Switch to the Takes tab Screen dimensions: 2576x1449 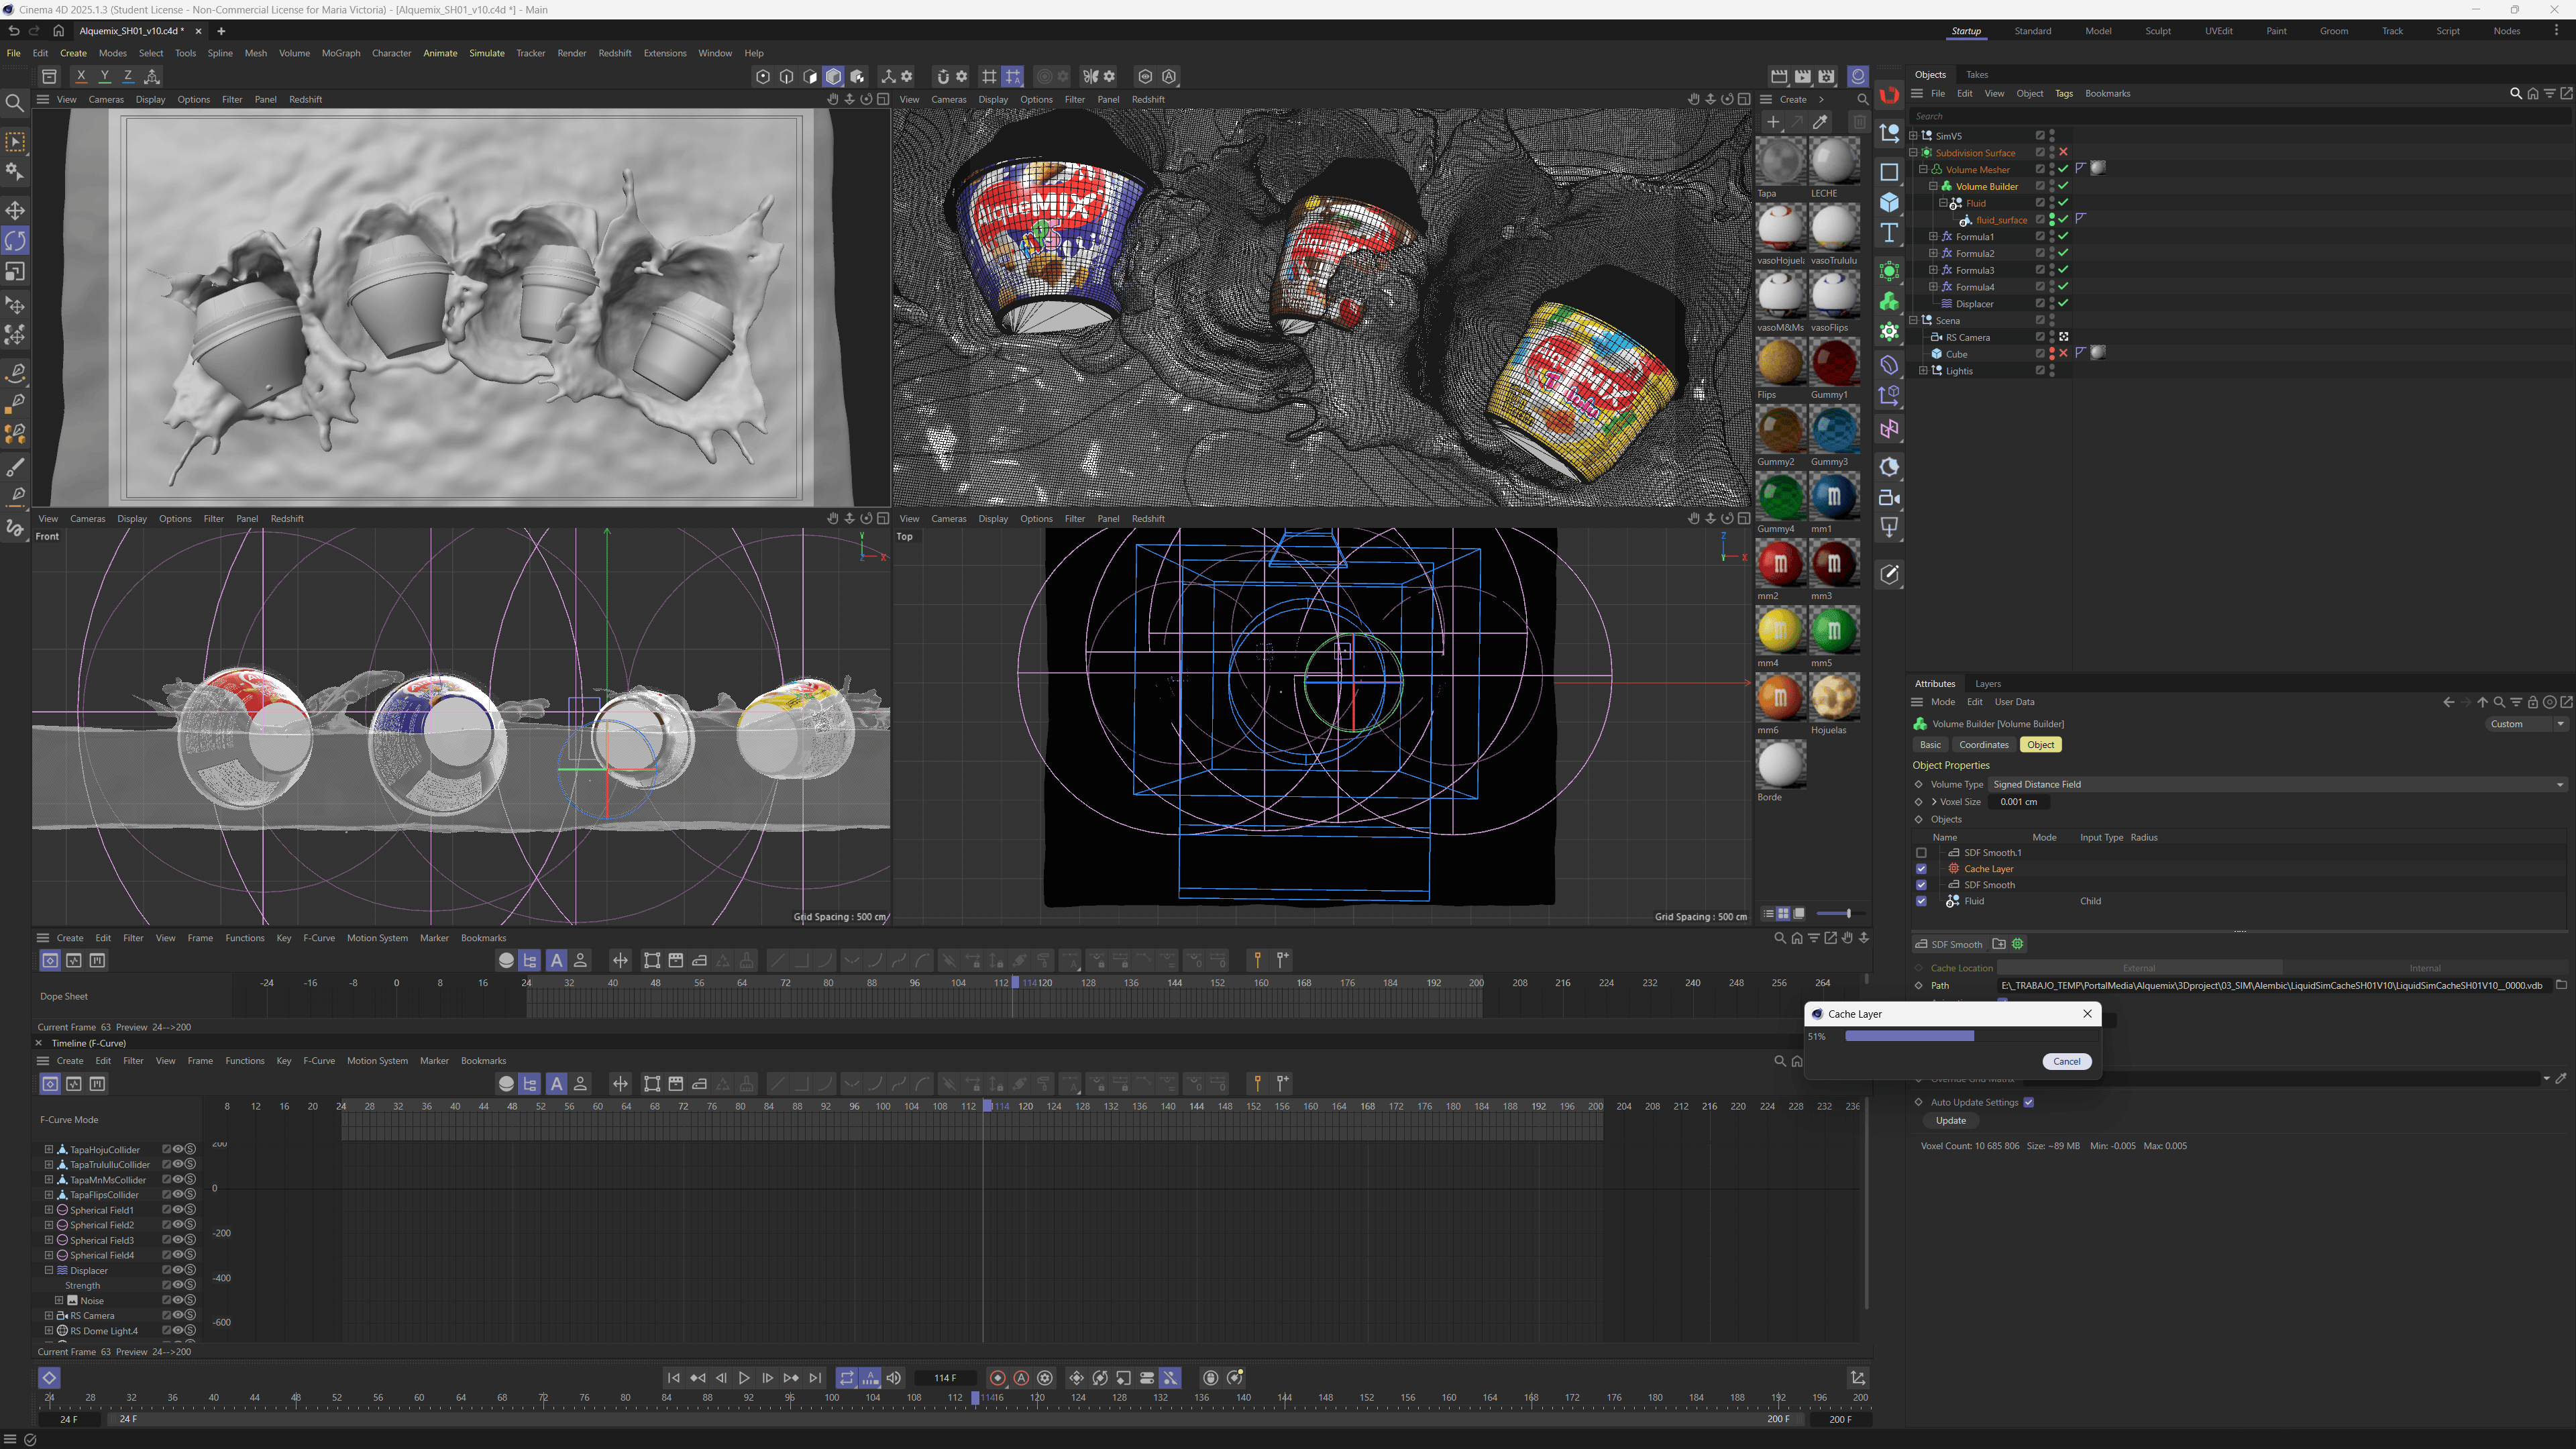[x=1977, y=75]
